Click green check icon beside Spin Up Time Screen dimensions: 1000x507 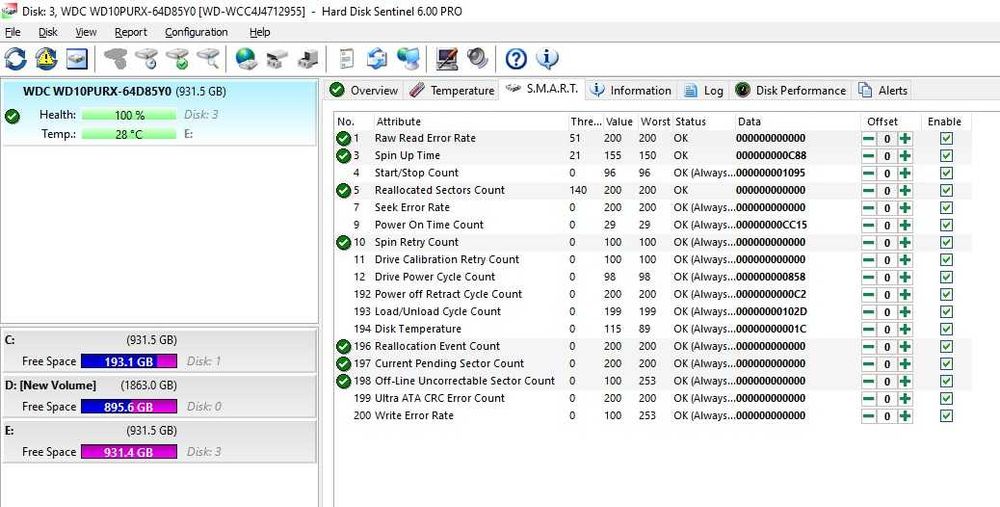tap(344, 156)
